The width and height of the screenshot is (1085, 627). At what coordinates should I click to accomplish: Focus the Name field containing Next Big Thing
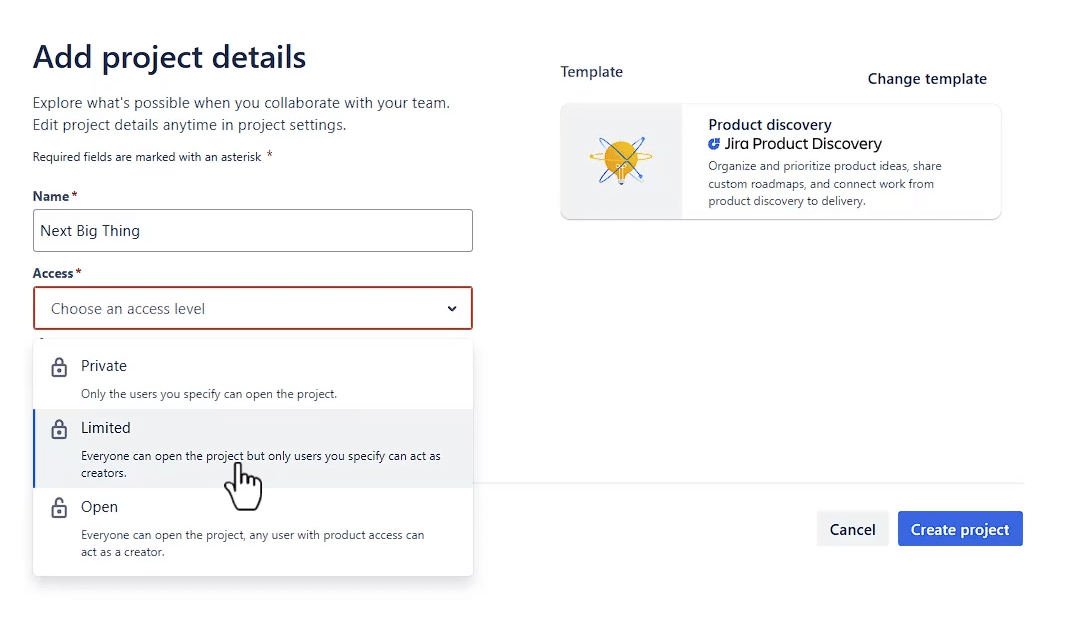tap(253, 230)
